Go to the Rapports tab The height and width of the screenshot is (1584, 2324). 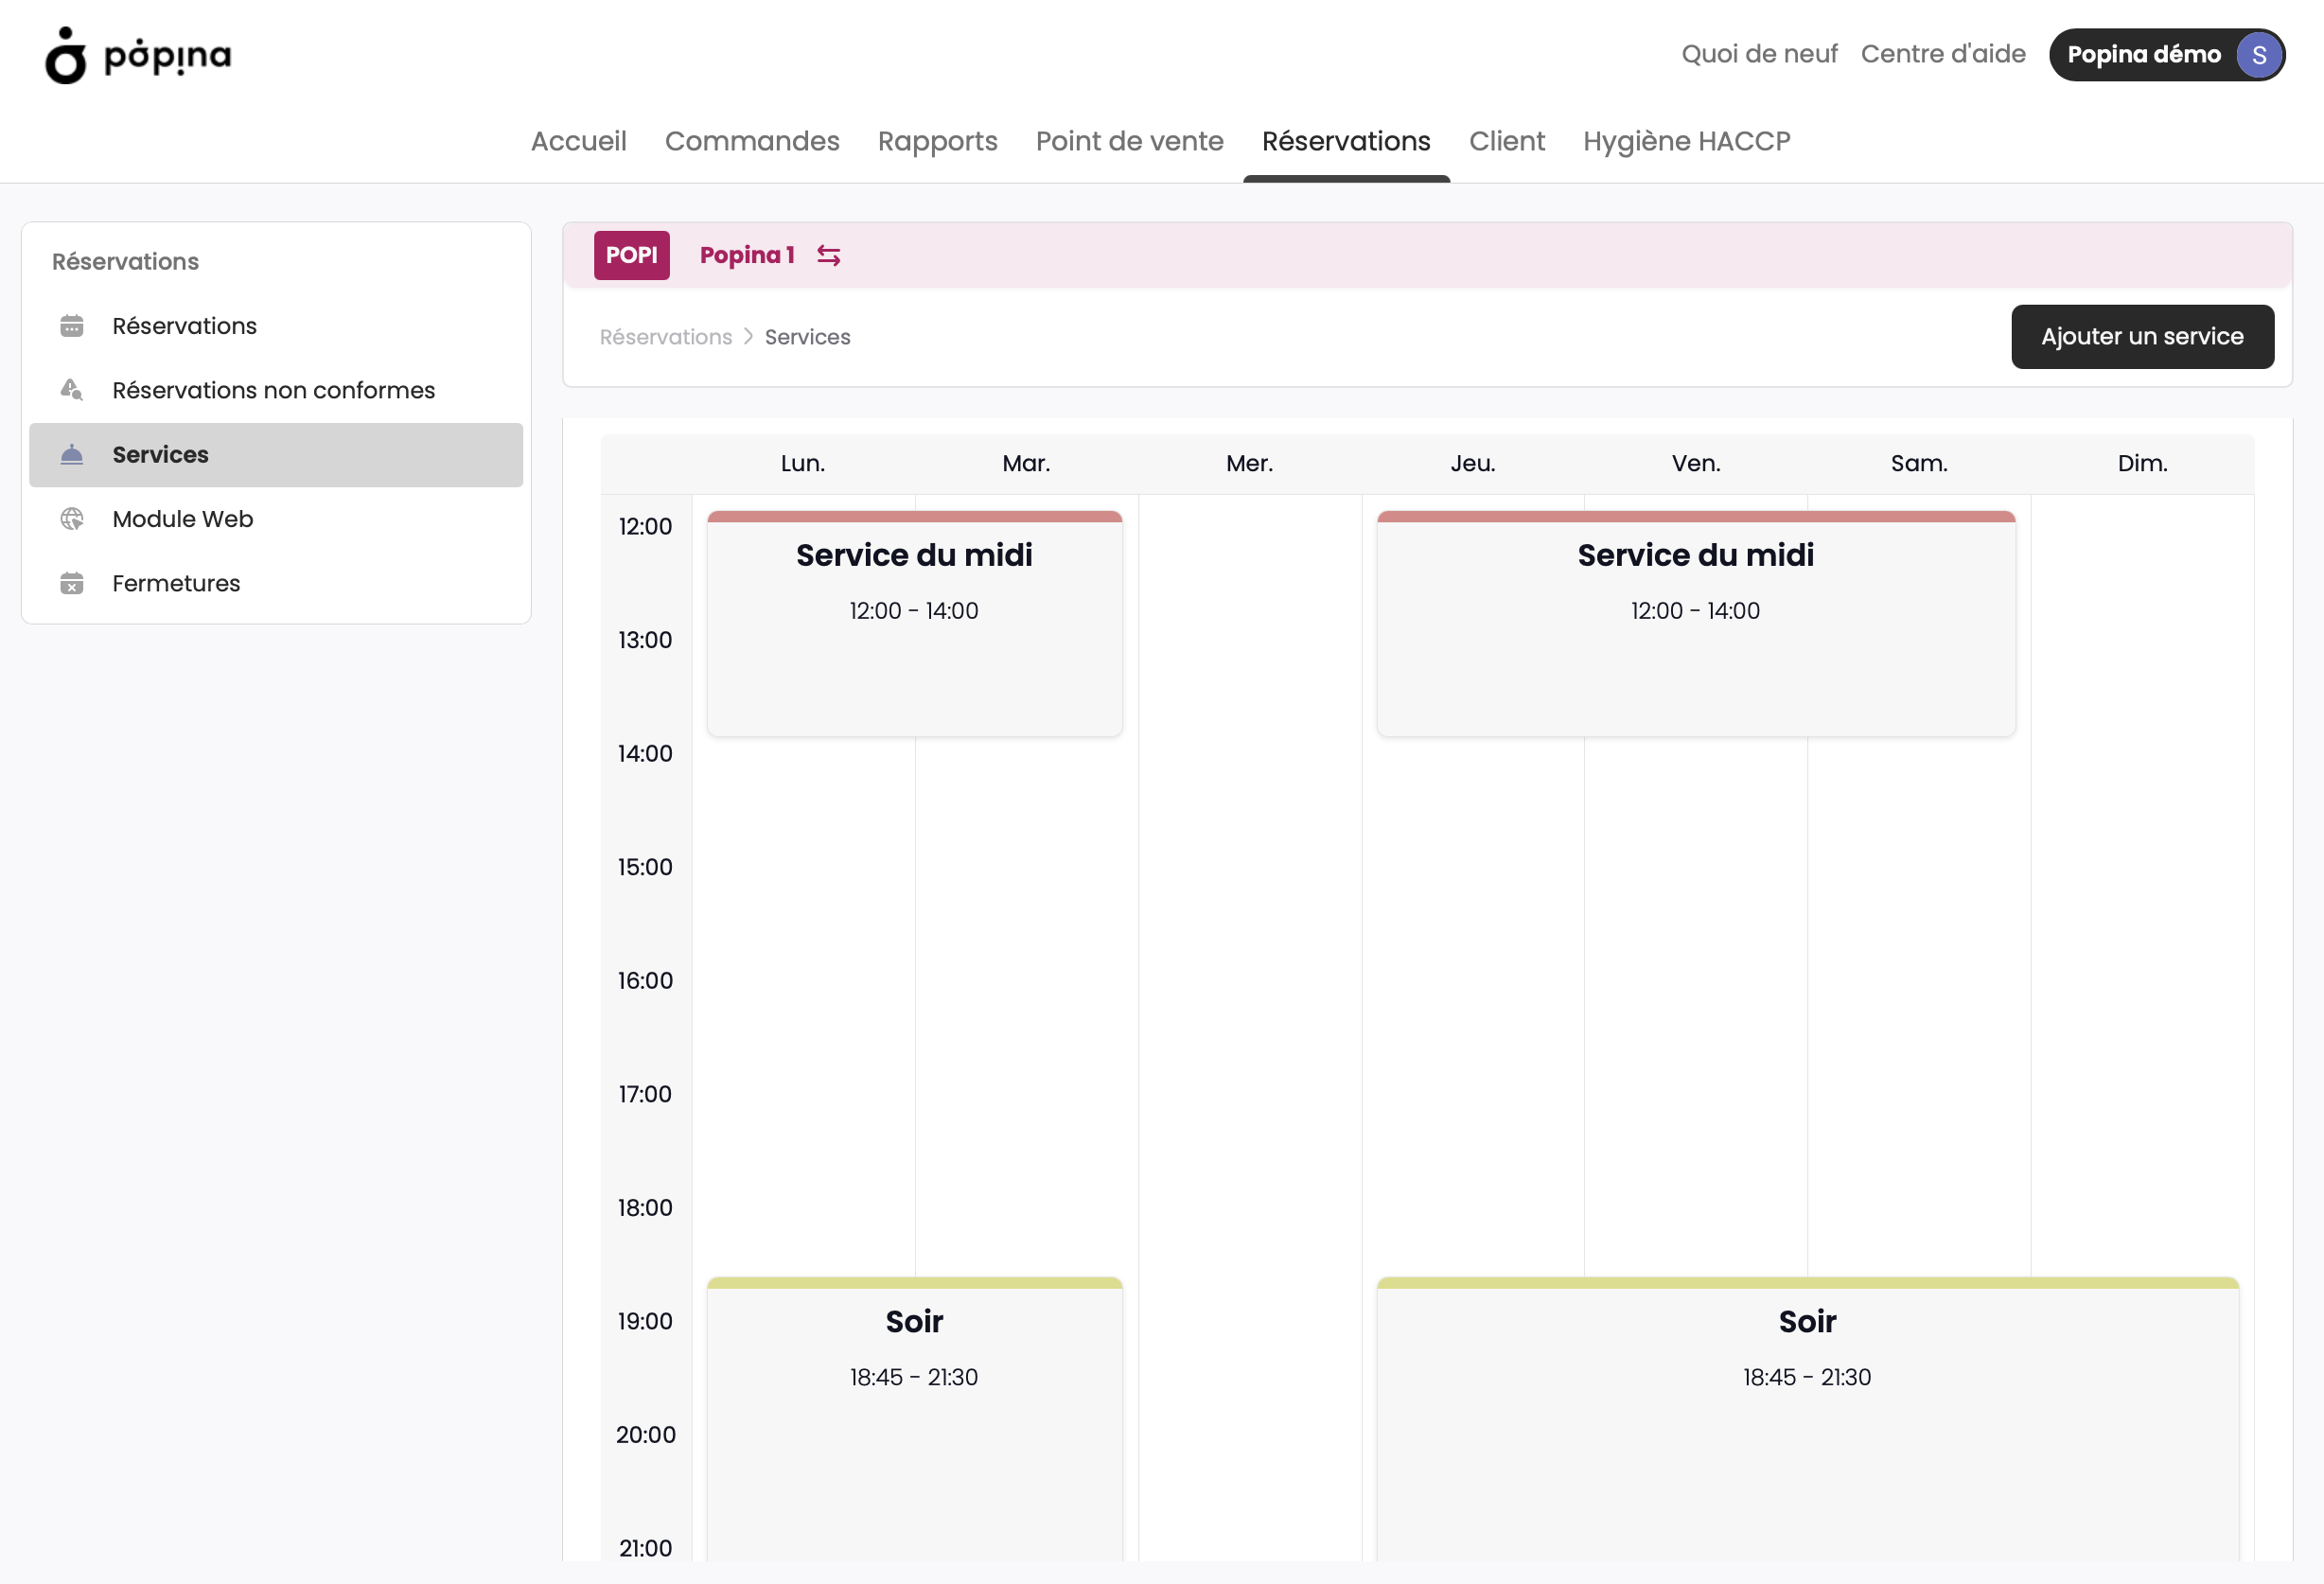coord(938,141)
